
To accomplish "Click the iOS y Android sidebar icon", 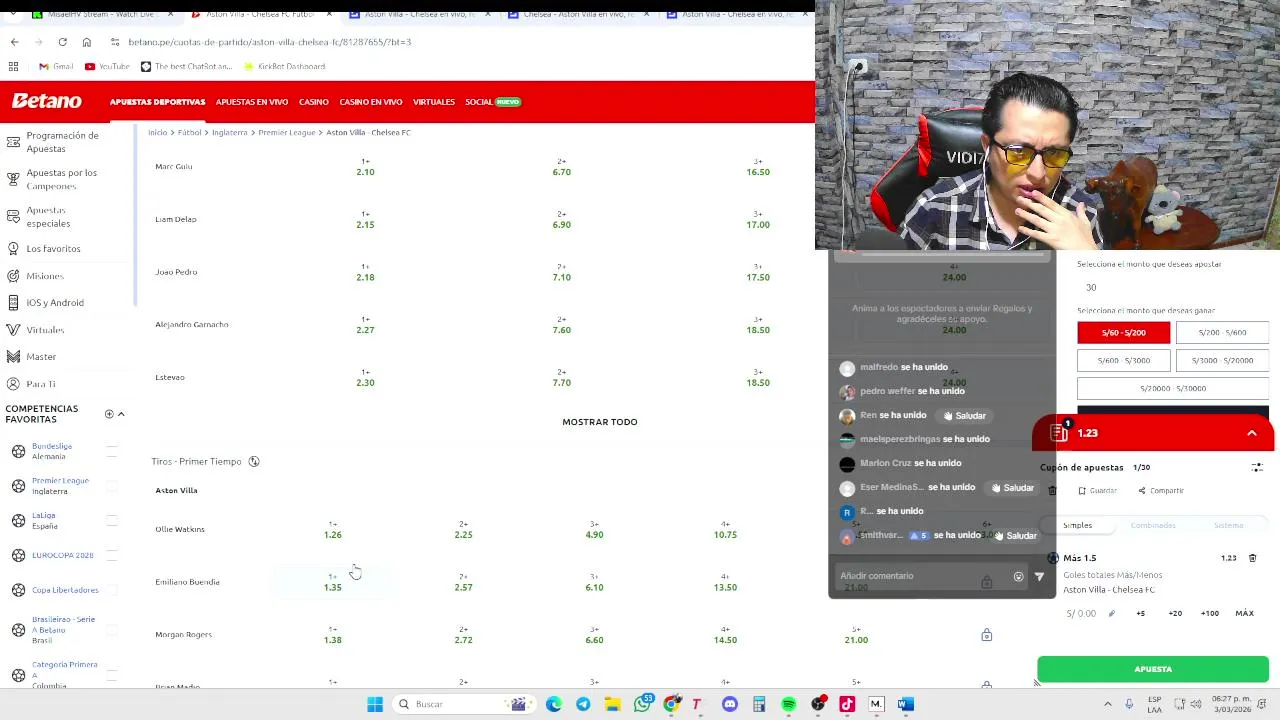I will click(13, 302).
